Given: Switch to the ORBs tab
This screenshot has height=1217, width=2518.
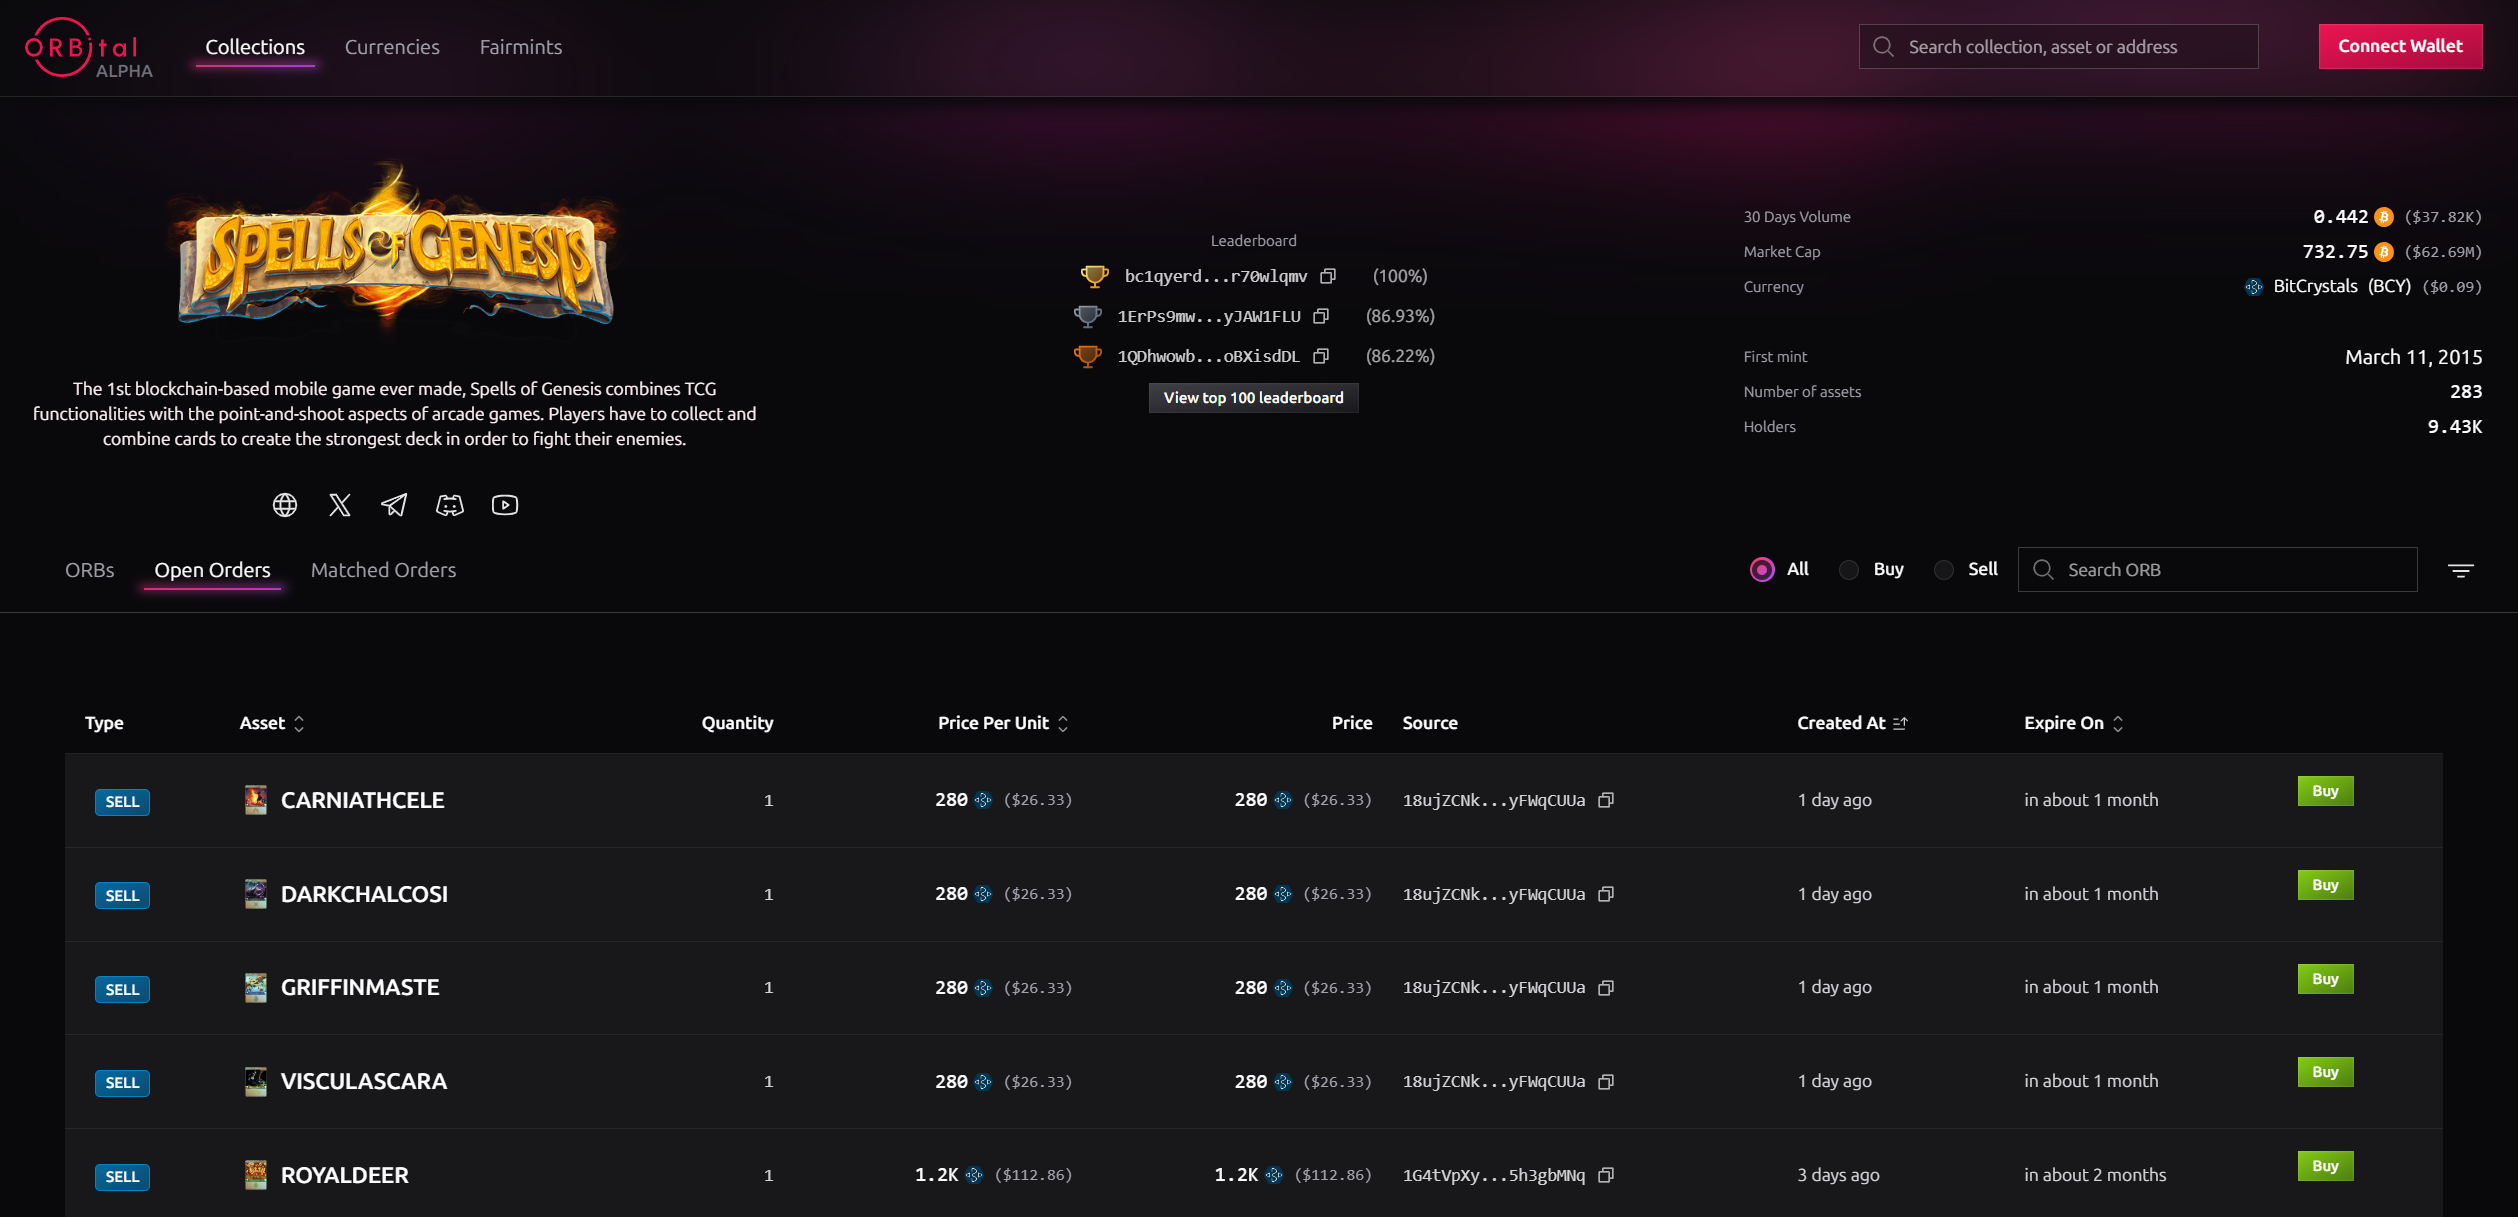Looking at the screenshot, I should (90, 570).
